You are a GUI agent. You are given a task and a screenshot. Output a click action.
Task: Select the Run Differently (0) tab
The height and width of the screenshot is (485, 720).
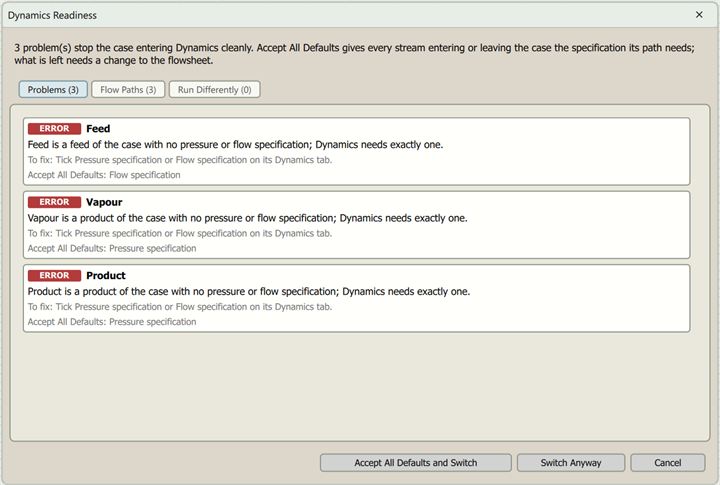coord(214,90)
